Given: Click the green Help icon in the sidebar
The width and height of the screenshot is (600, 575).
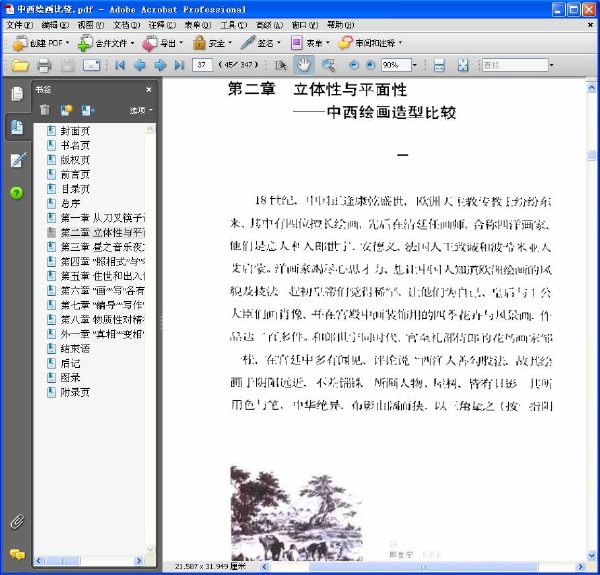Looking at the screenshot, I should [17, 192].
